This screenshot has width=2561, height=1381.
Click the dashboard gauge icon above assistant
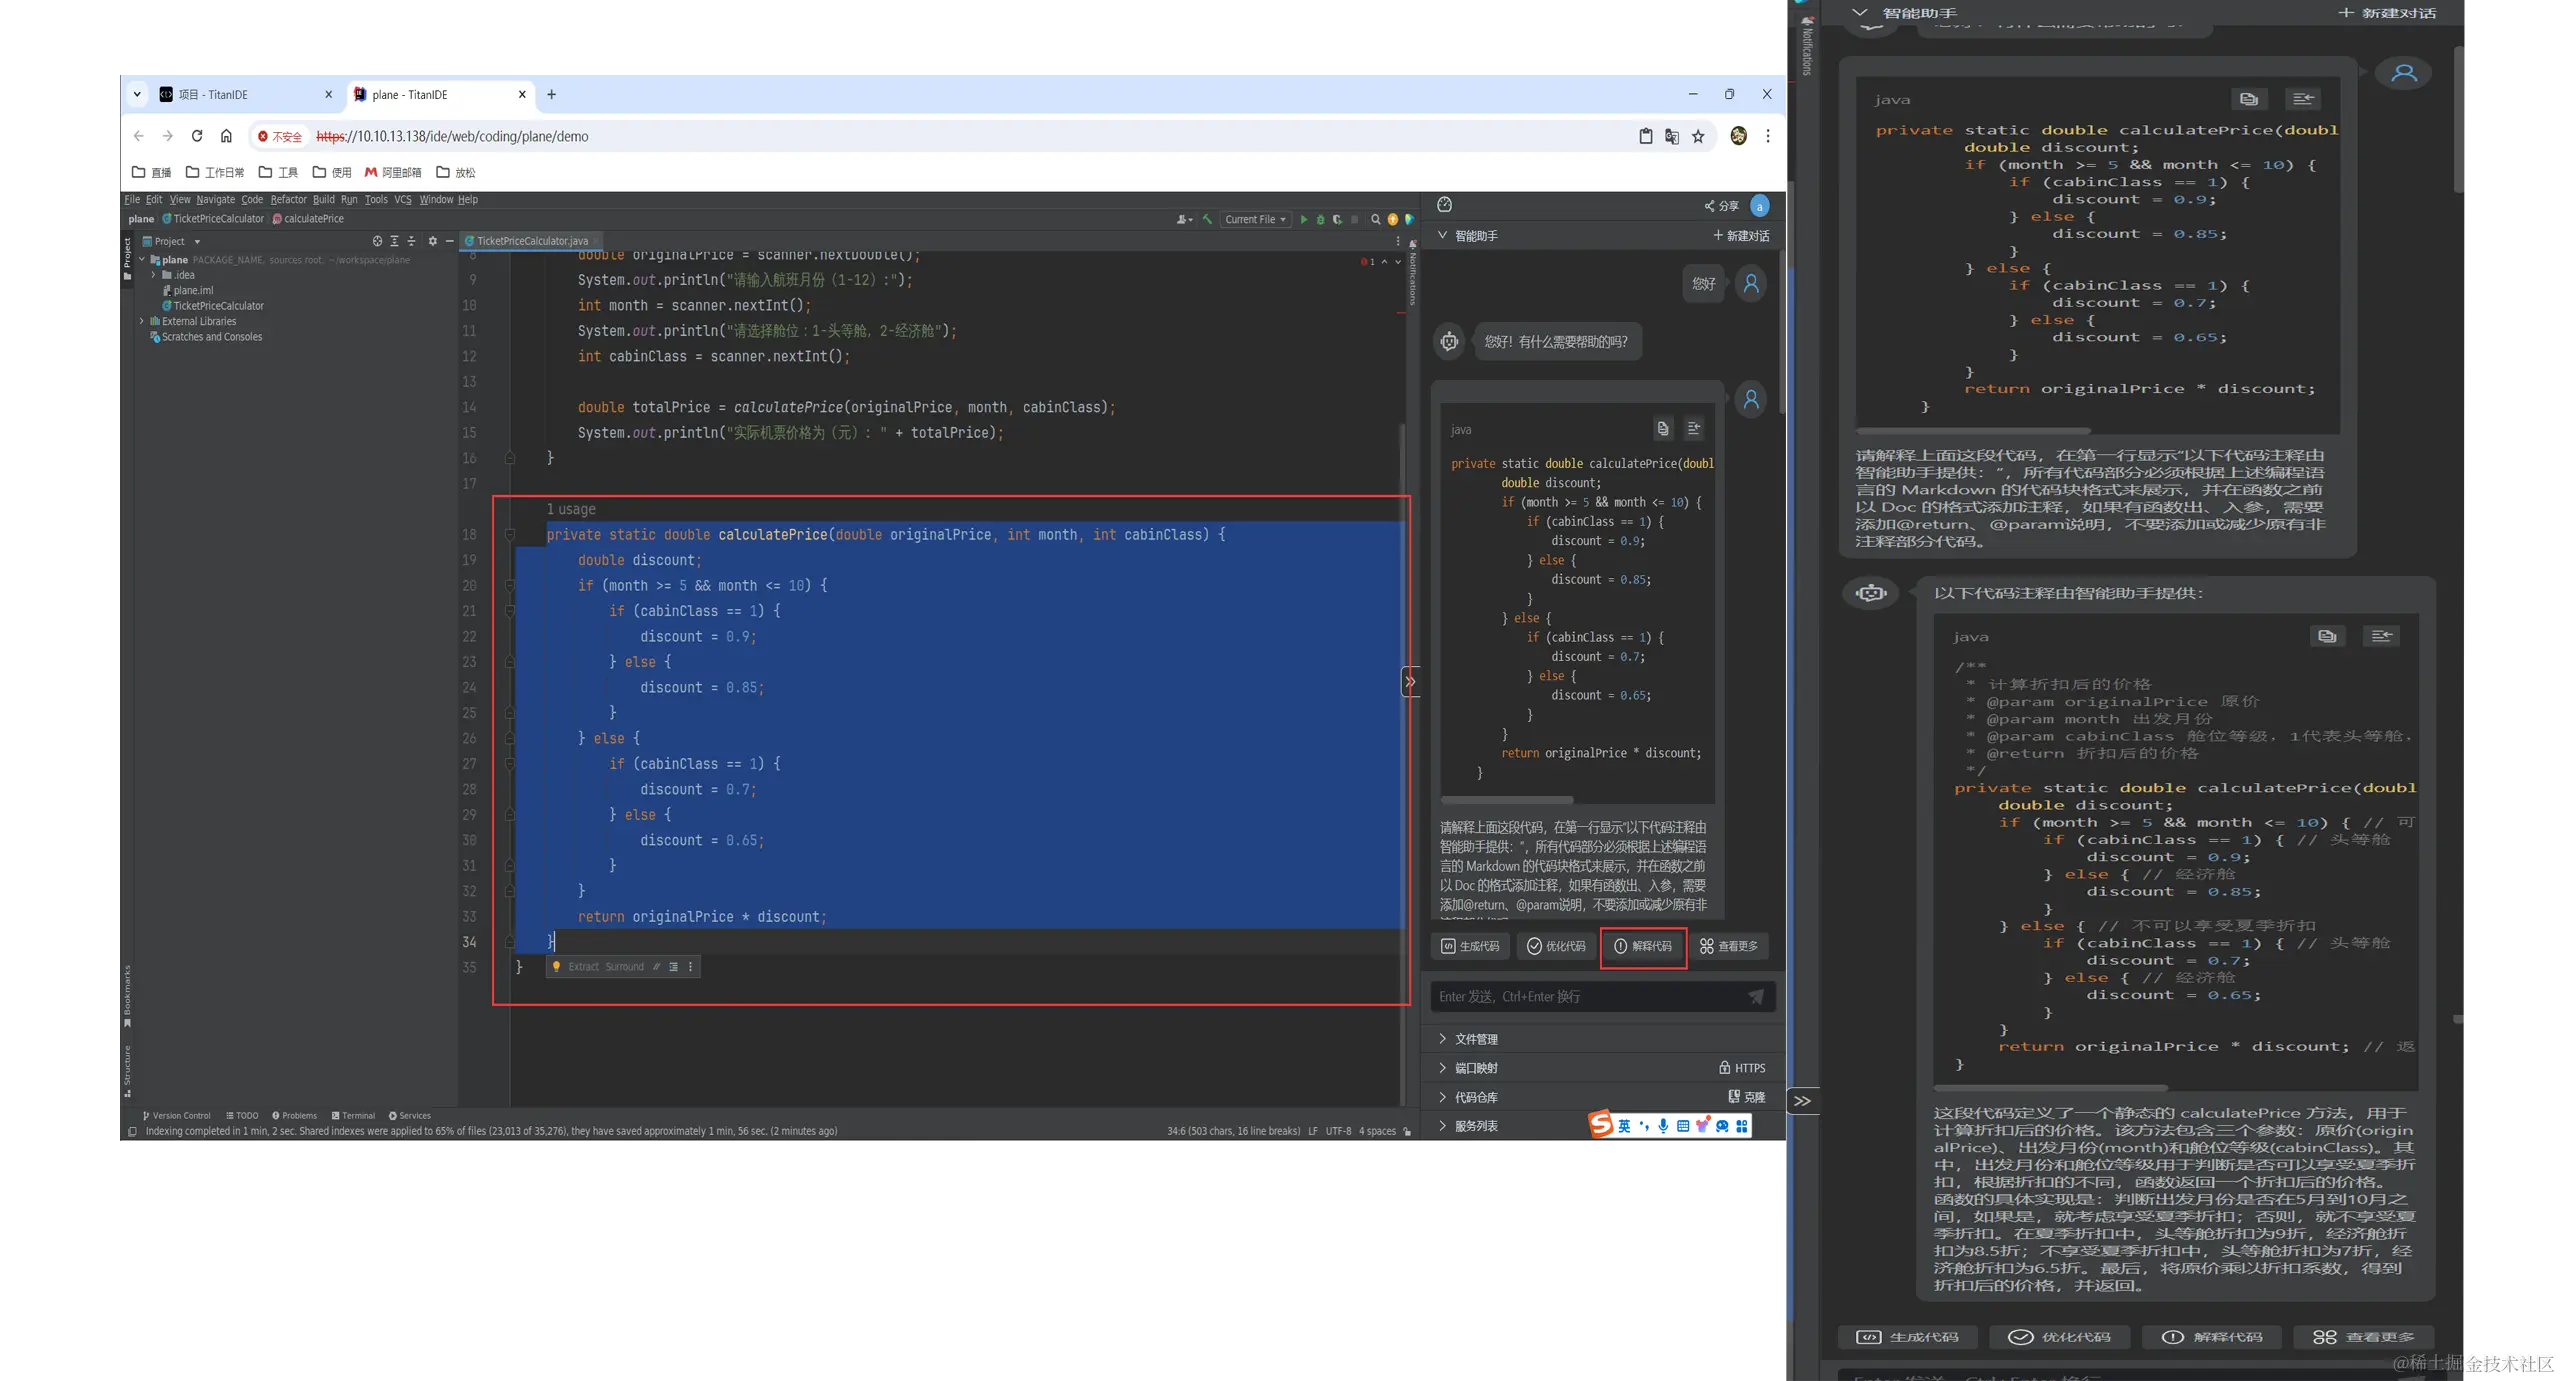click(x=1444, y=204)
